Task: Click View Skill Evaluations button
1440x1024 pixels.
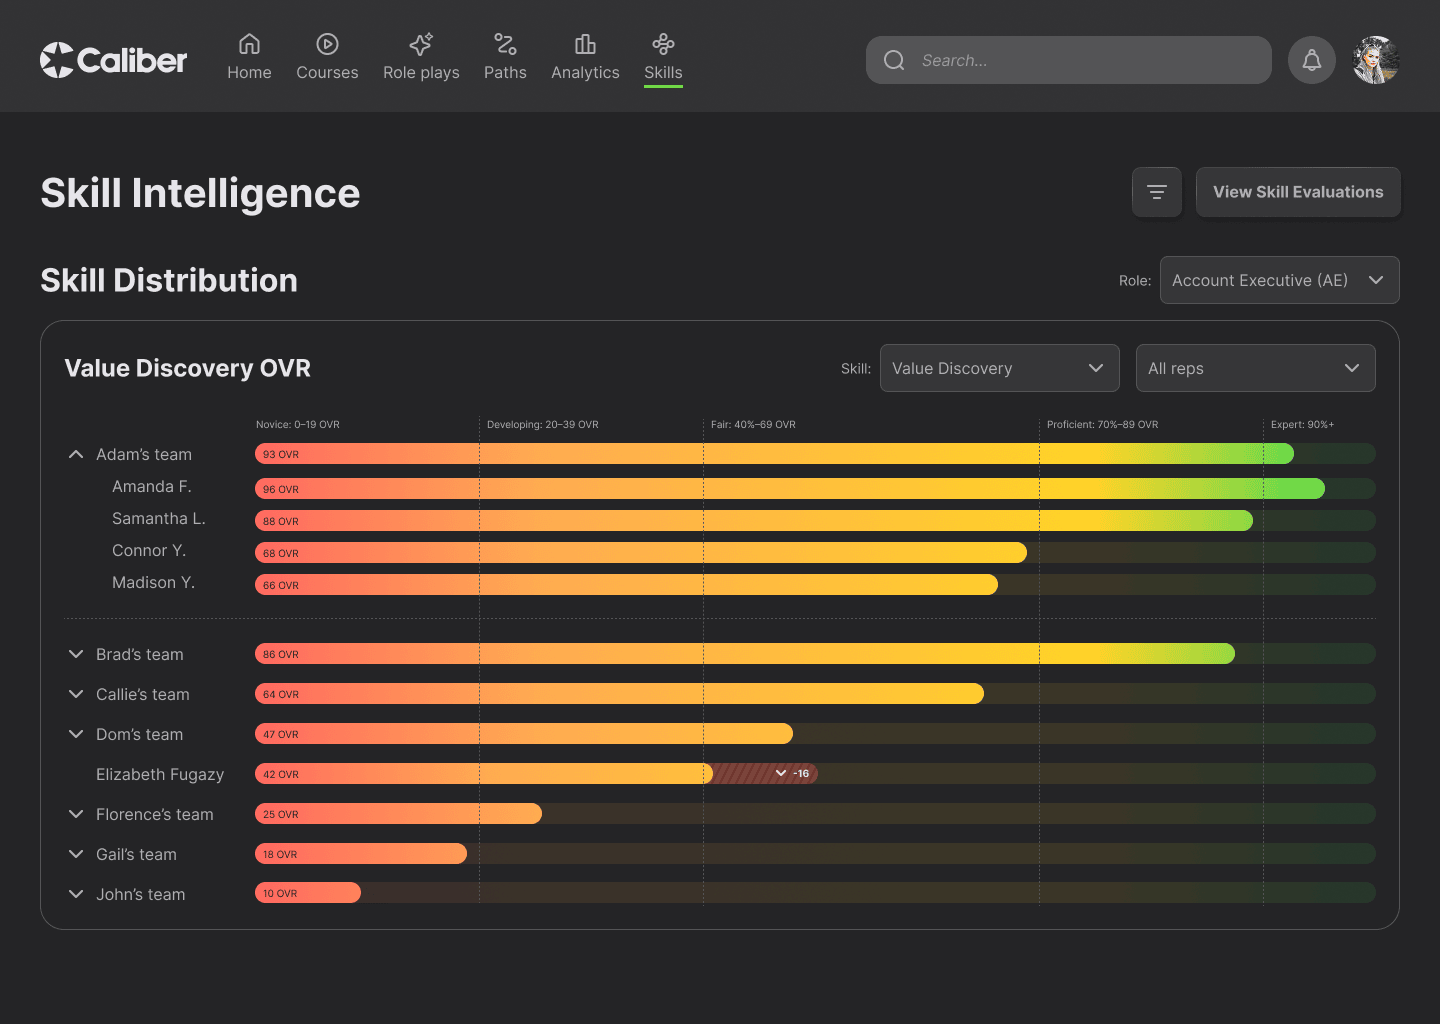Action: 1298,192
